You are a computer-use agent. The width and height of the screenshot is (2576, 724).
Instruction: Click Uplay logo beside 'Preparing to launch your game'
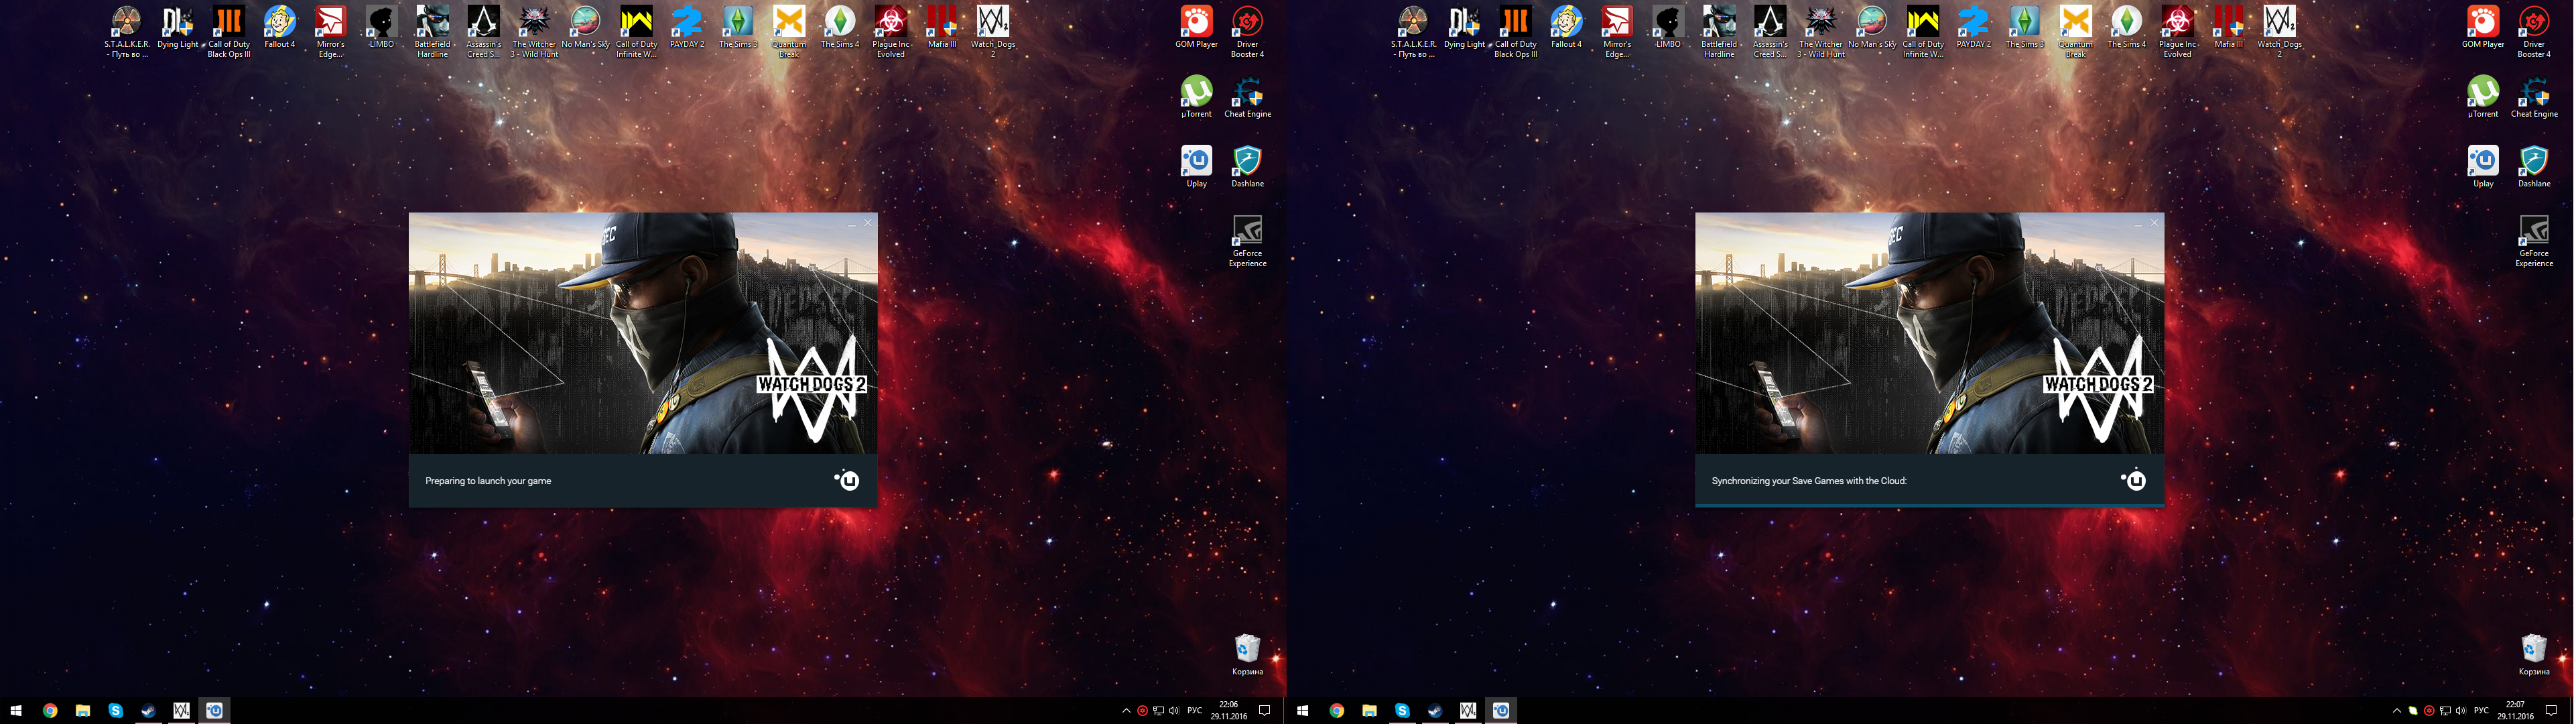point(847,481)
